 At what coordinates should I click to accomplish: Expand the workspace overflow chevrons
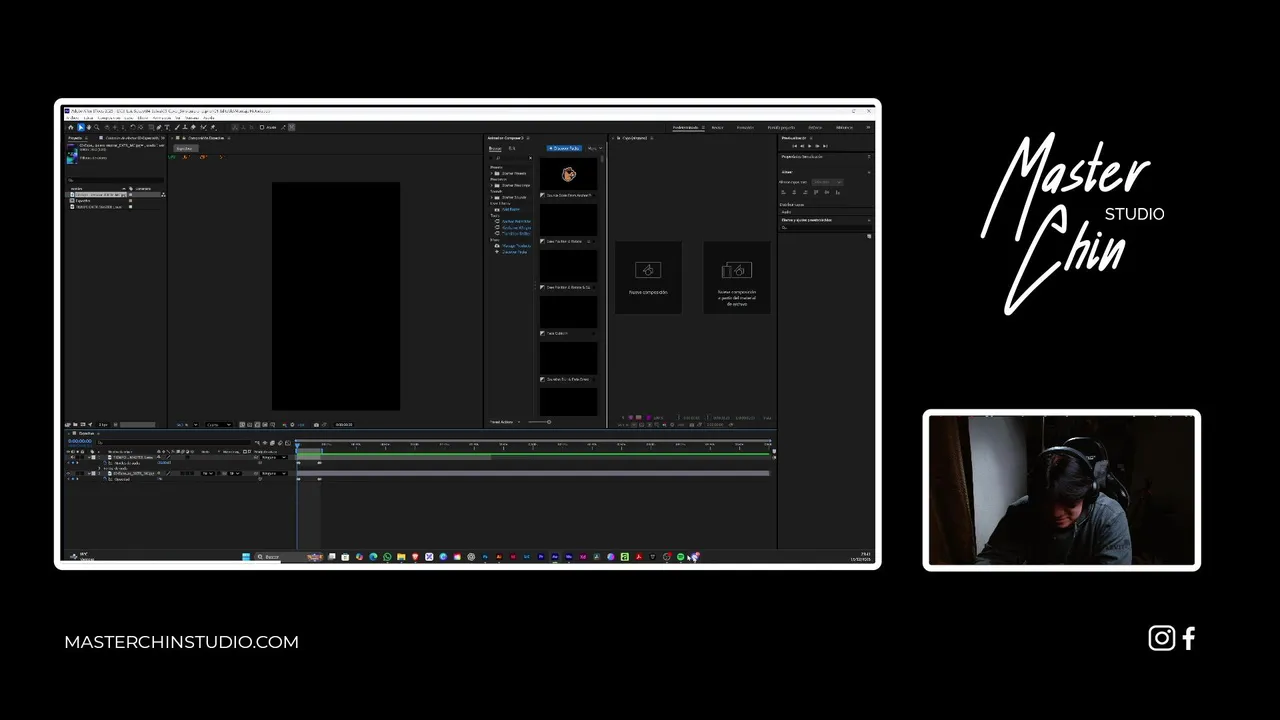point(868,127)
